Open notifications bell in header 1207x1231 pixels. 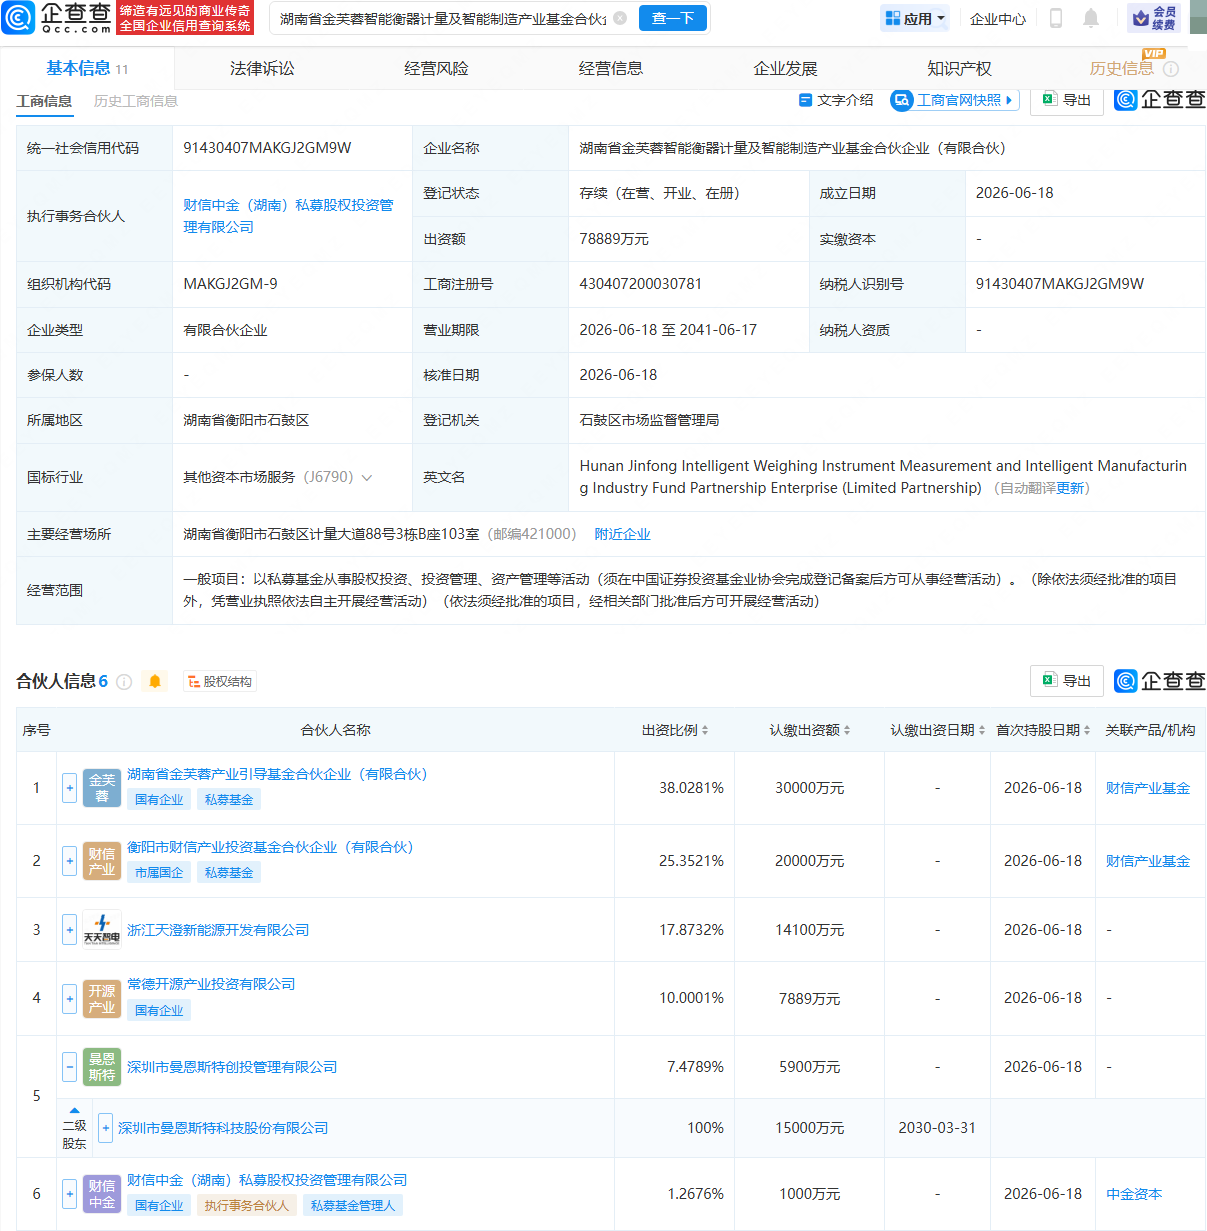[1091, 18]
